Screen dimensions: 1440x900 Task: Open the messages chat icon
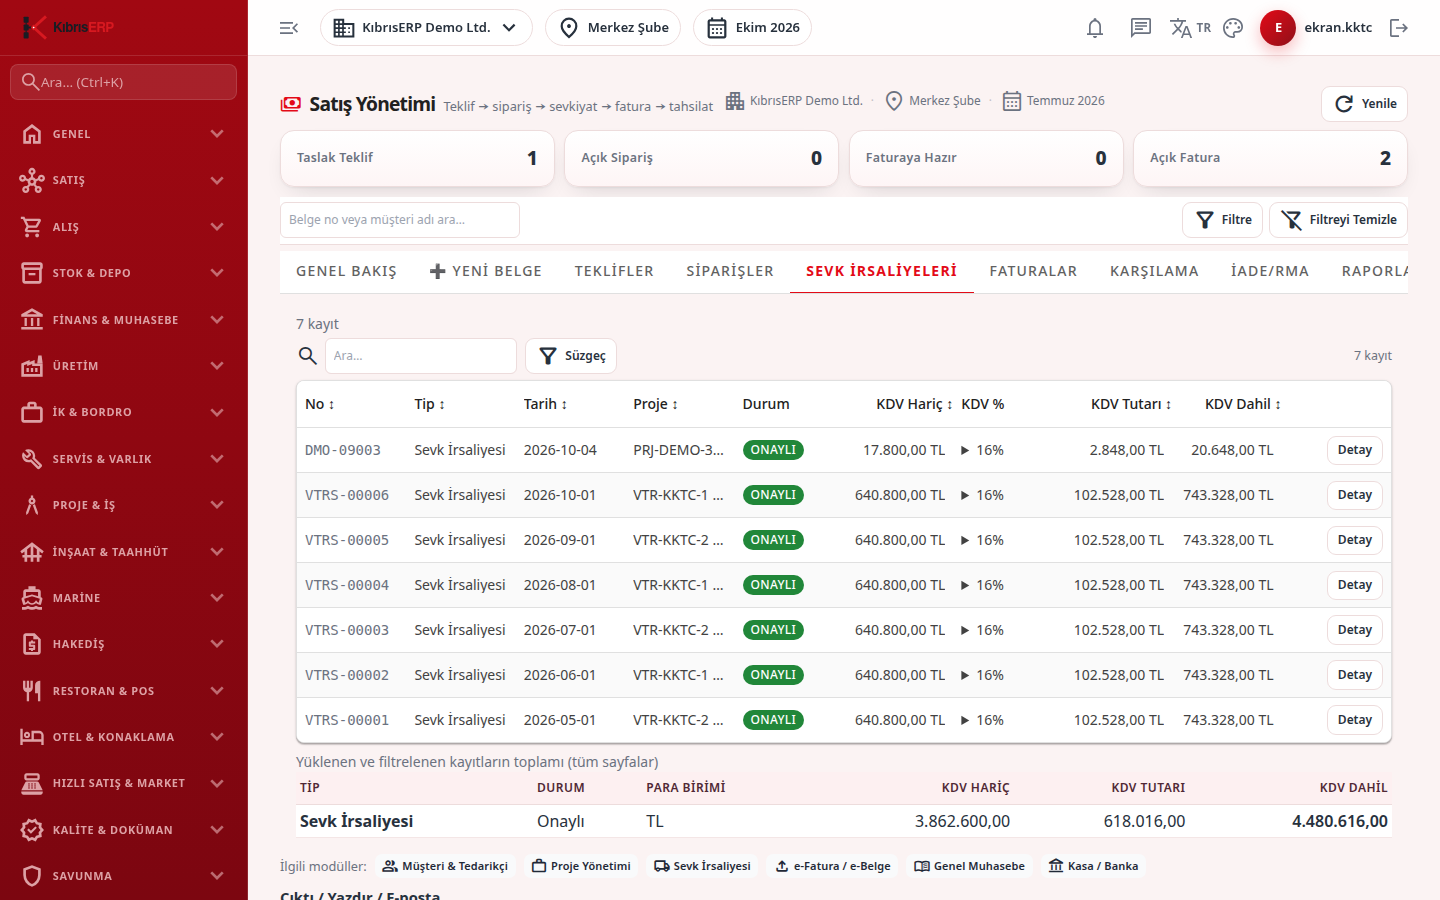(x=1141, y=28)
